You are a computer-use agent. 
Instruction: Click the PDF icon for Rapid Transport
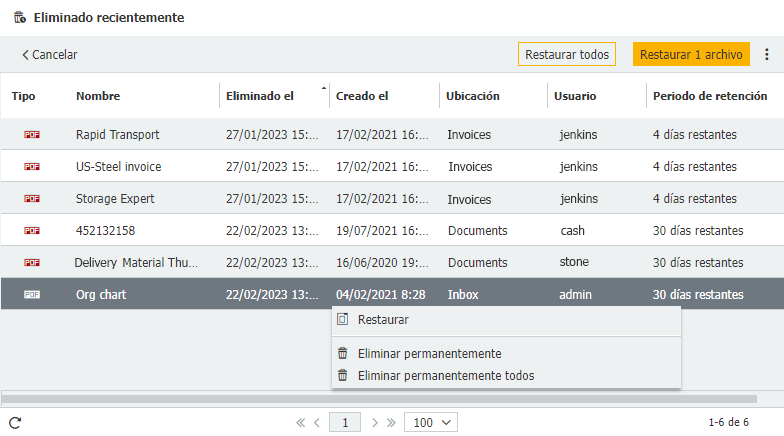tap(32, 135)
